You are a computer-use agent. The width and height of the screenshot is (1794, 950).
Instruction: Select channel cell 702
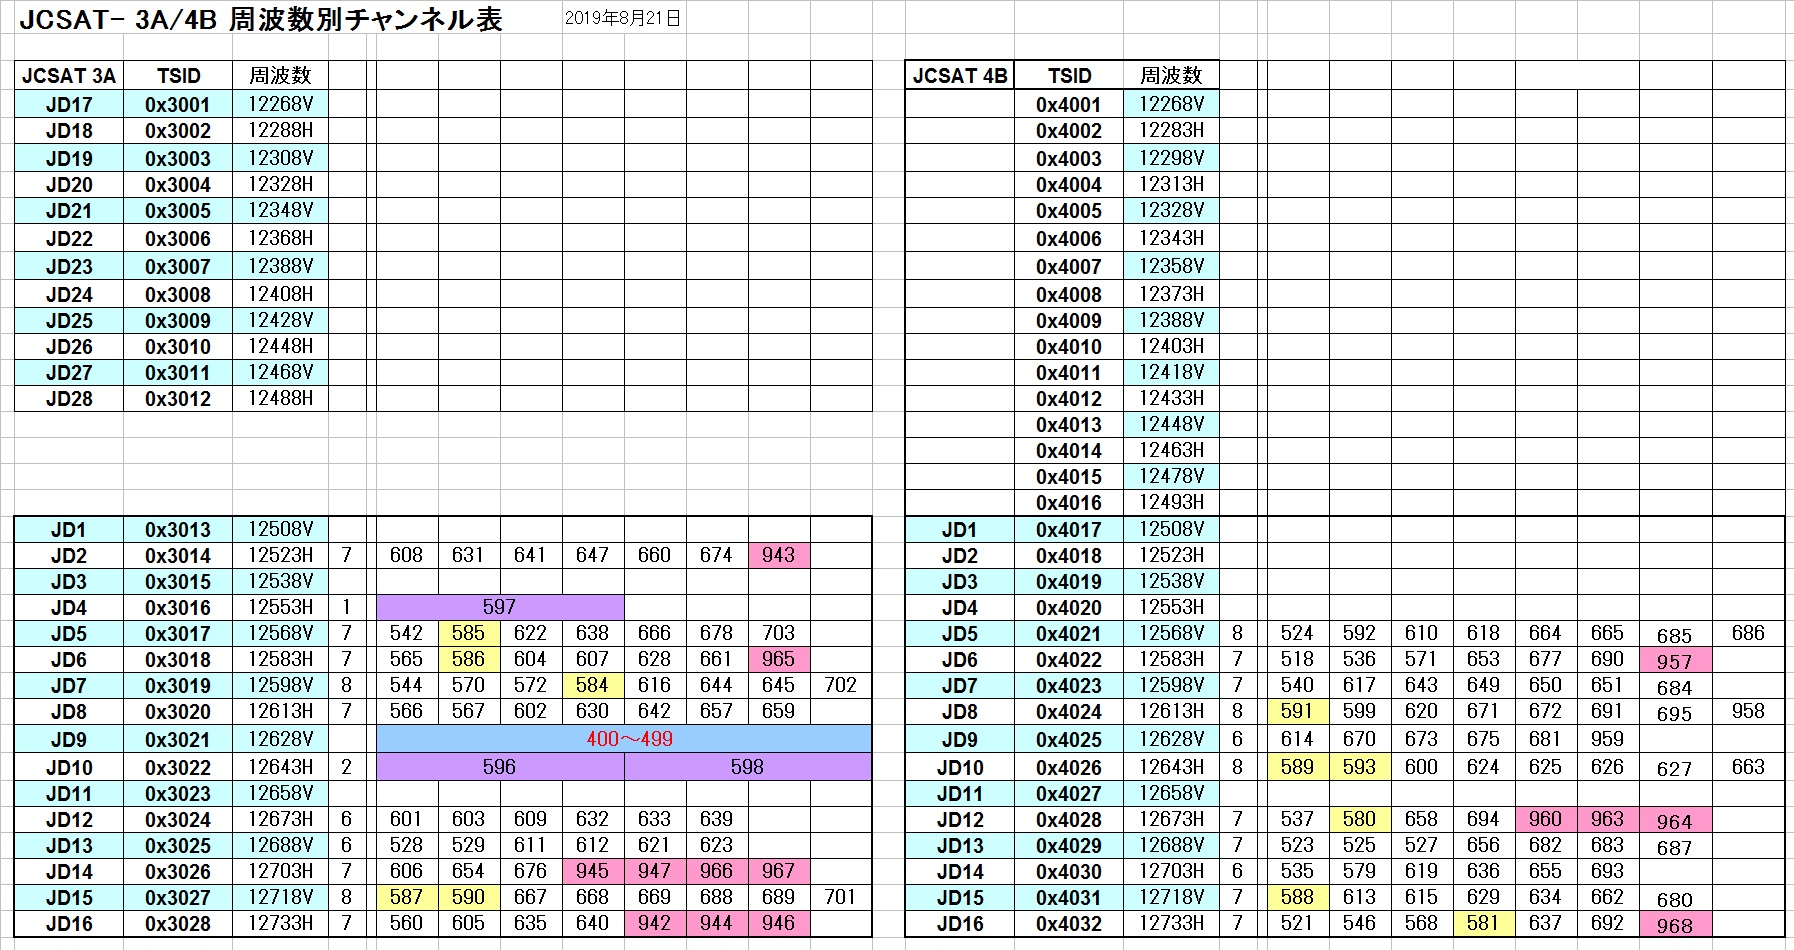(841, 685)
